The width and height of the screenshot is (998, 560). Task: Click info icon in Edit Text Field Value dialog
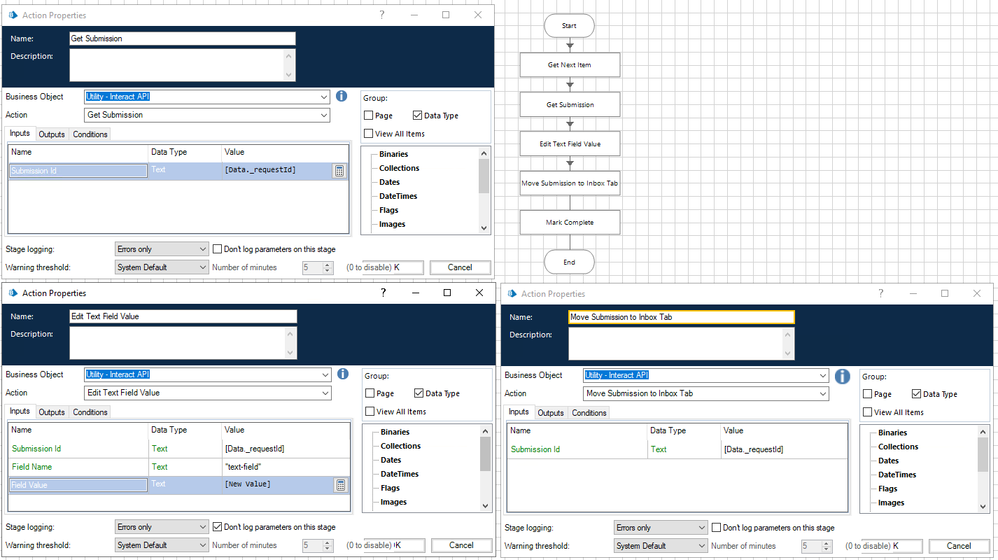(342, 374)
